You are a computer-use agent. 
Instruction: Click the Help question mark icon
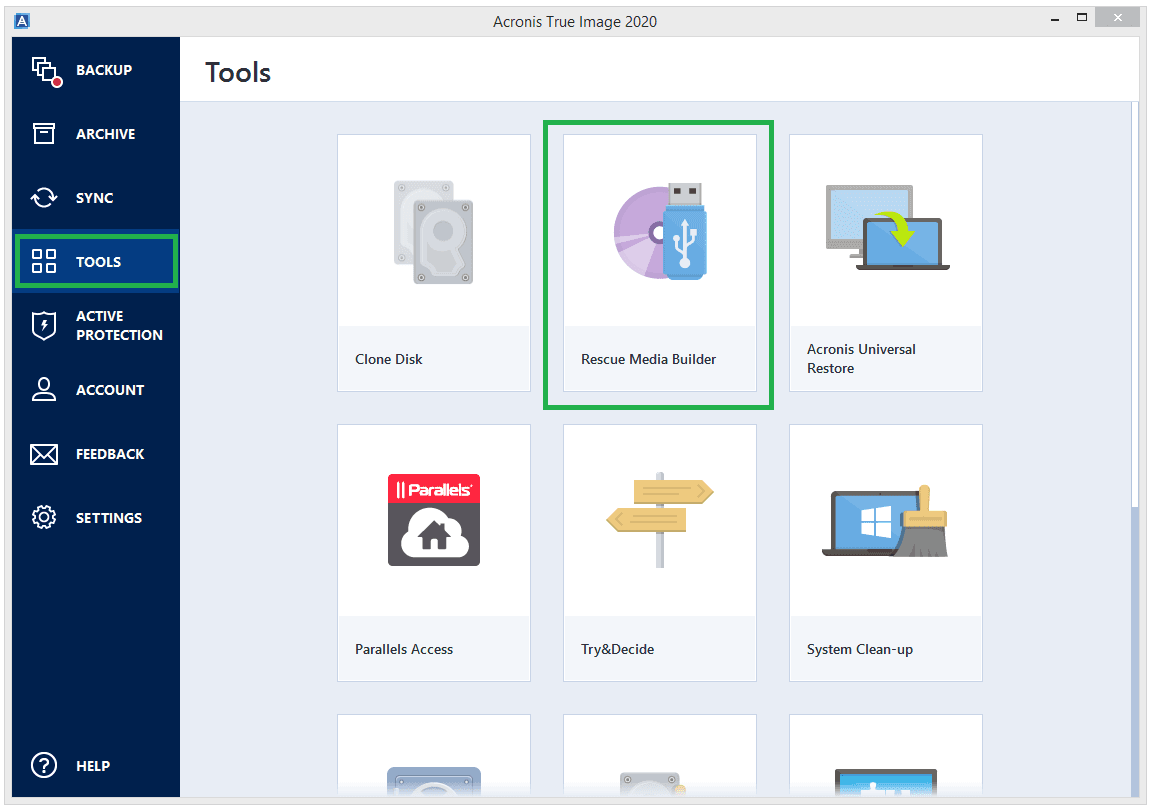point(44,765)
